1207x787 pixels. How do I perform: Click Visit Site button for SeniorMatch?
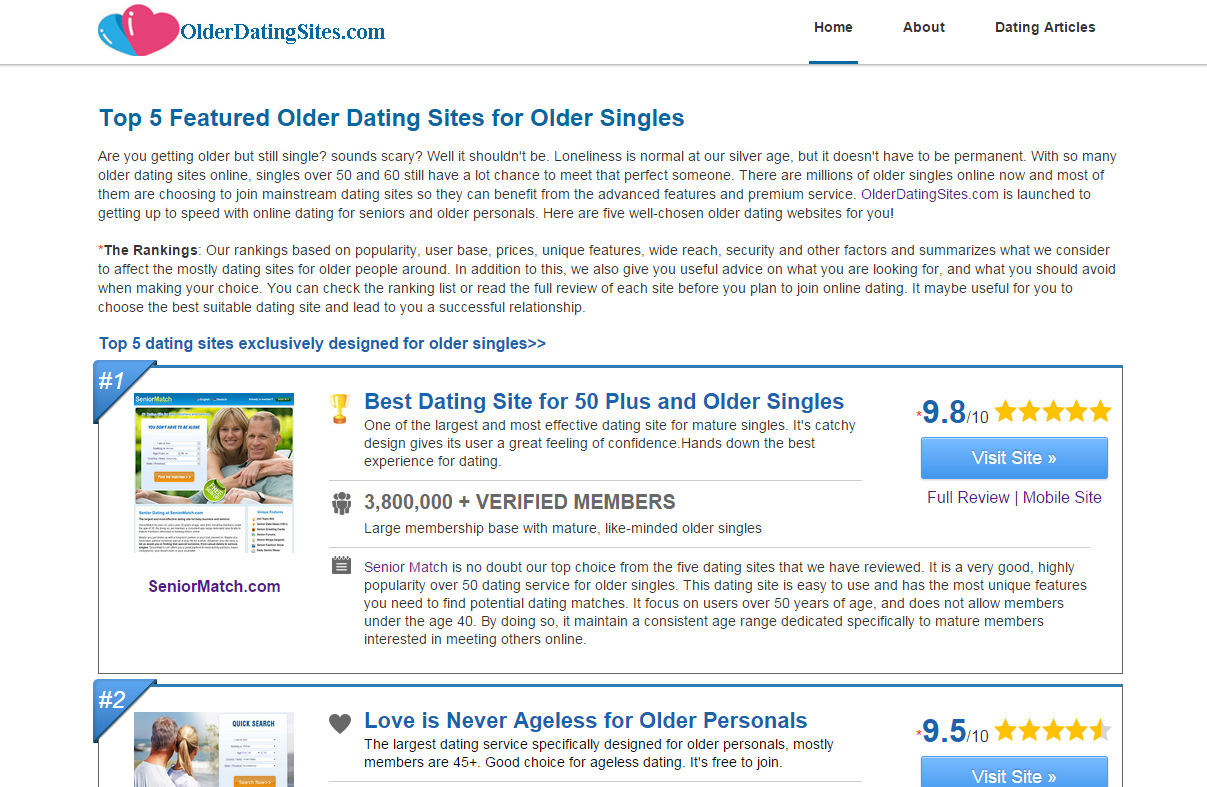tap(1014, 458)
